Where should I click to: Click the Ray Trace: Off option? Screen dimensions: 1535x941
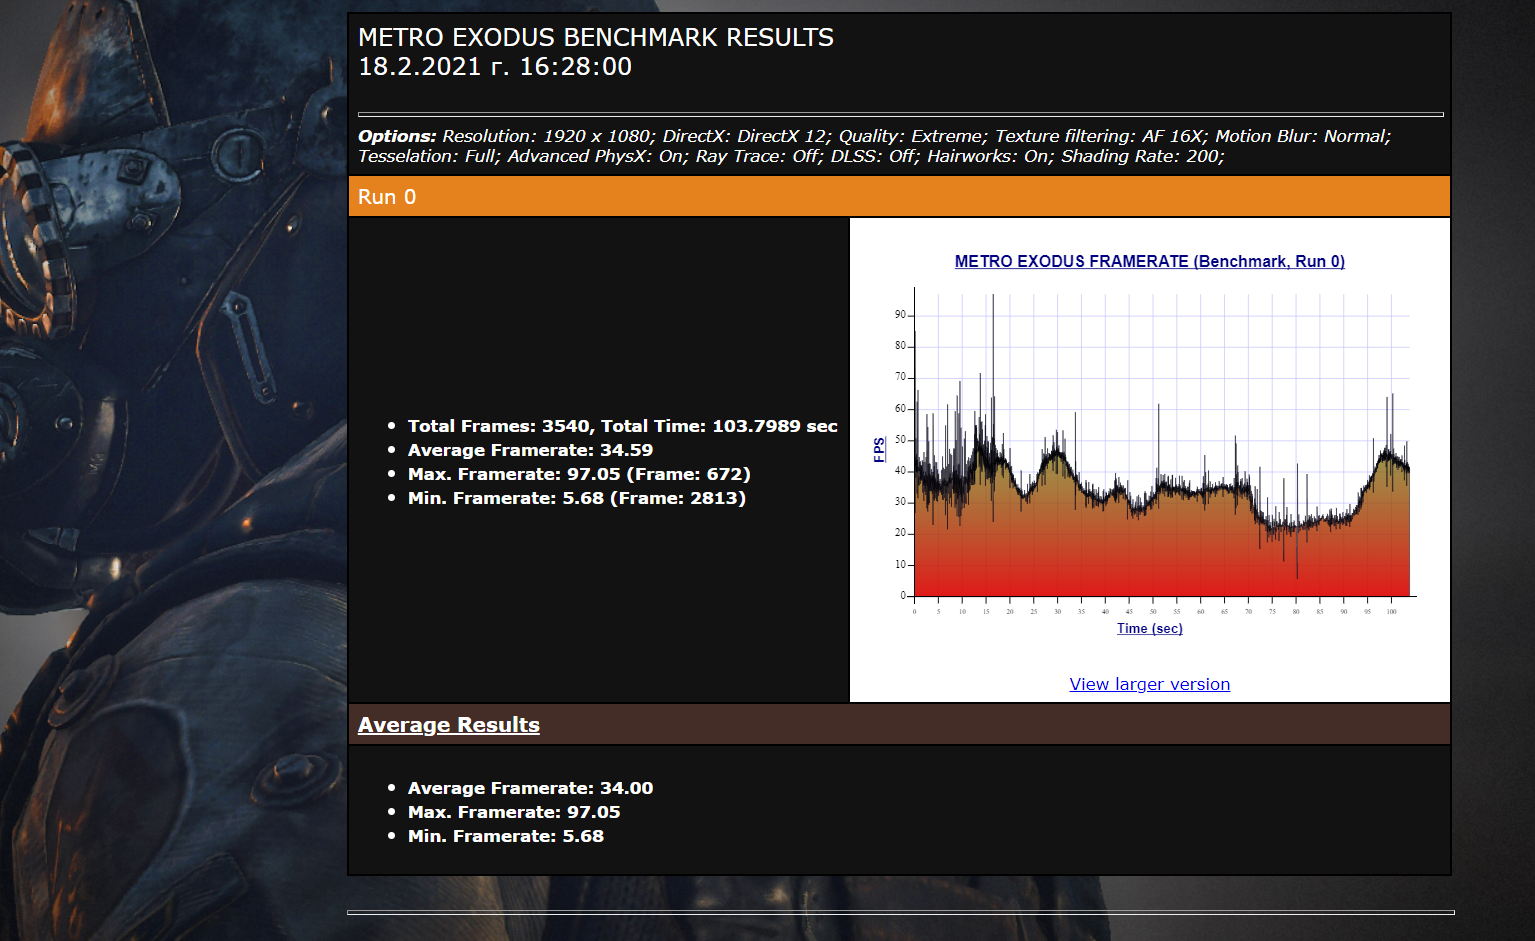[760, 156]
